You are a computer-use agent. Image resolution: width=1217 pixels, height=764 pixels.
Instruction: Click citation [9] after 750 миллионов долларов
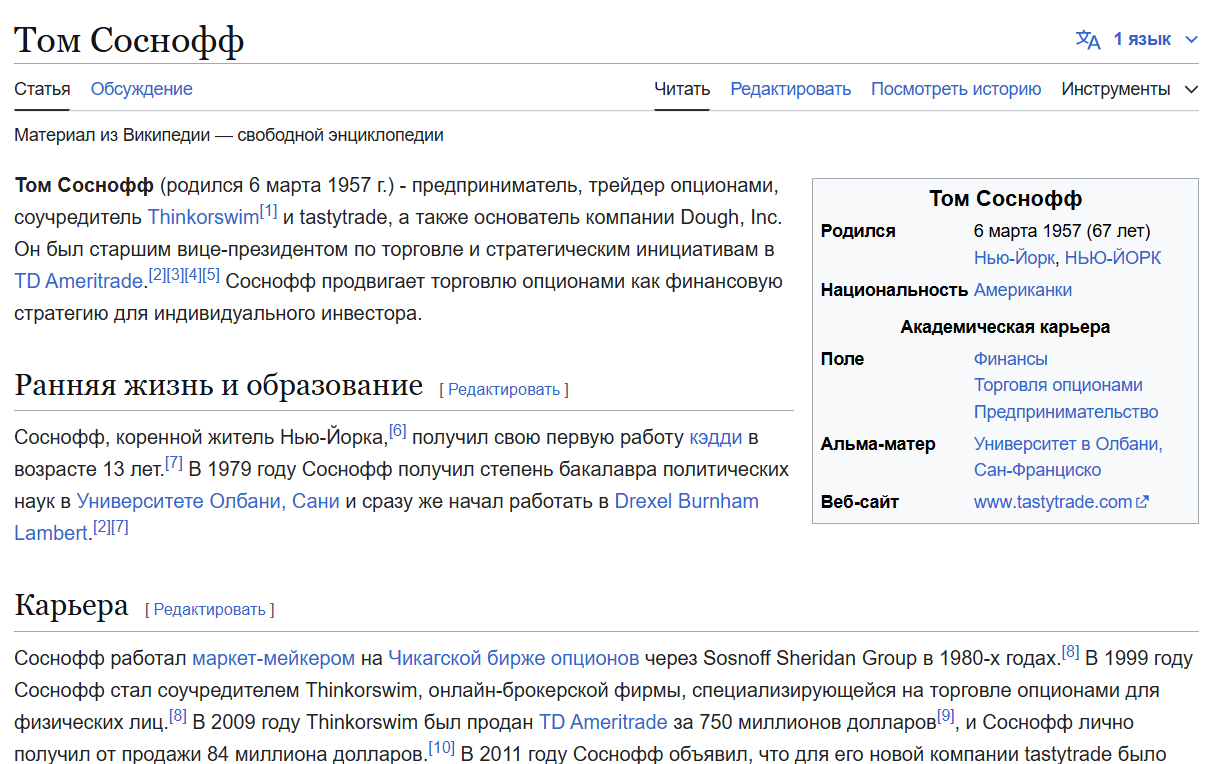[946, 716]
